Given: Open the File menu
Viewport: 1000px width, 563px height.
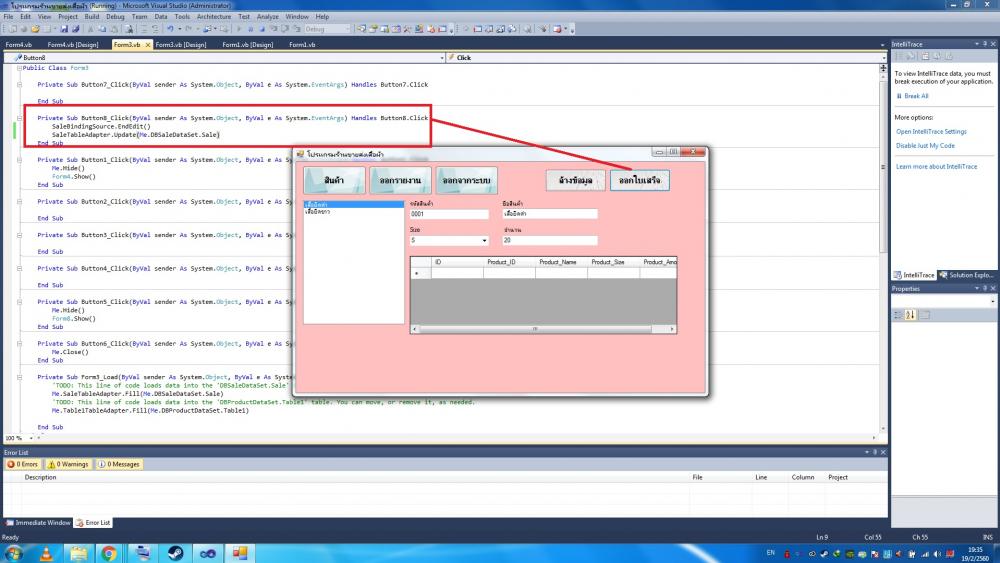Looking at the screenshot, I should coord(8,17).
